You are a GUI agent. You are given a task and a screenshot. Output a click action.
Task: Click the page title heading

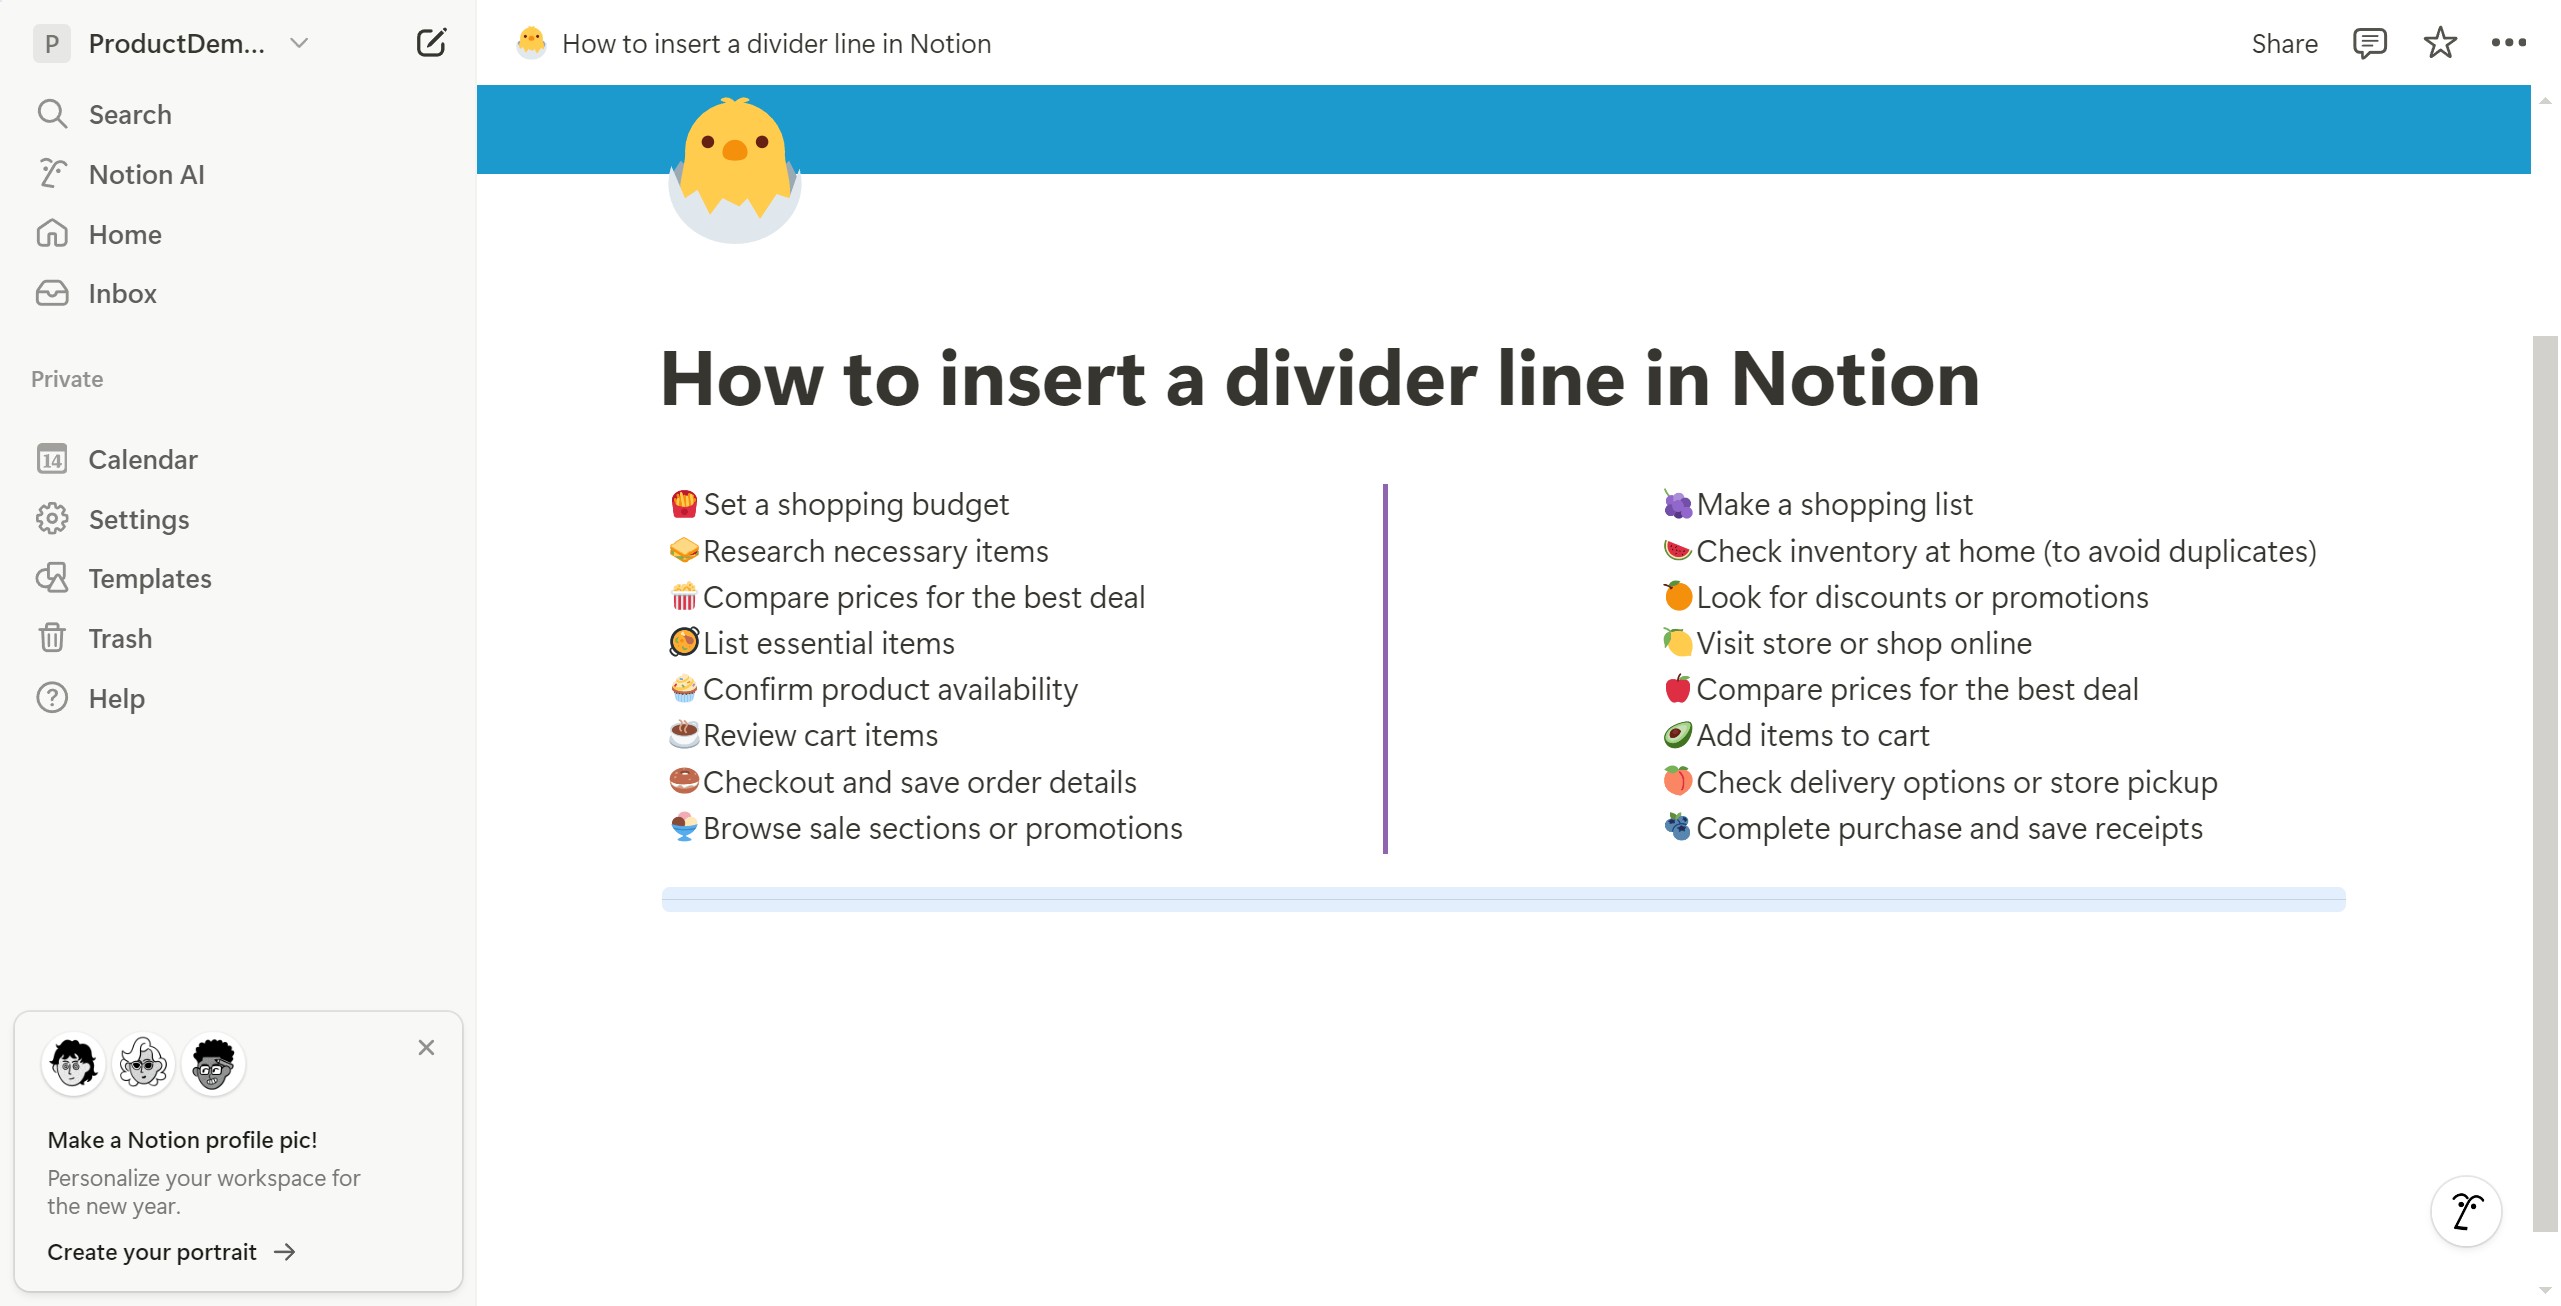point(1320,379)
